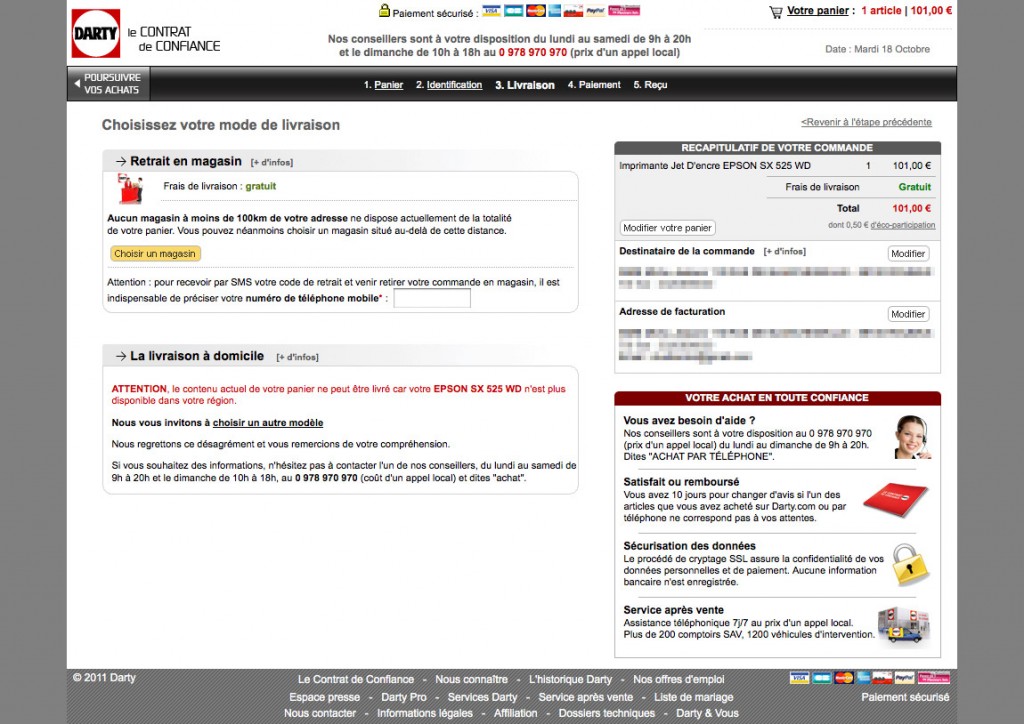1024x724 pixels.
Task: Click Modifier for Destinataire de la commande
Action: click(908, 253)
